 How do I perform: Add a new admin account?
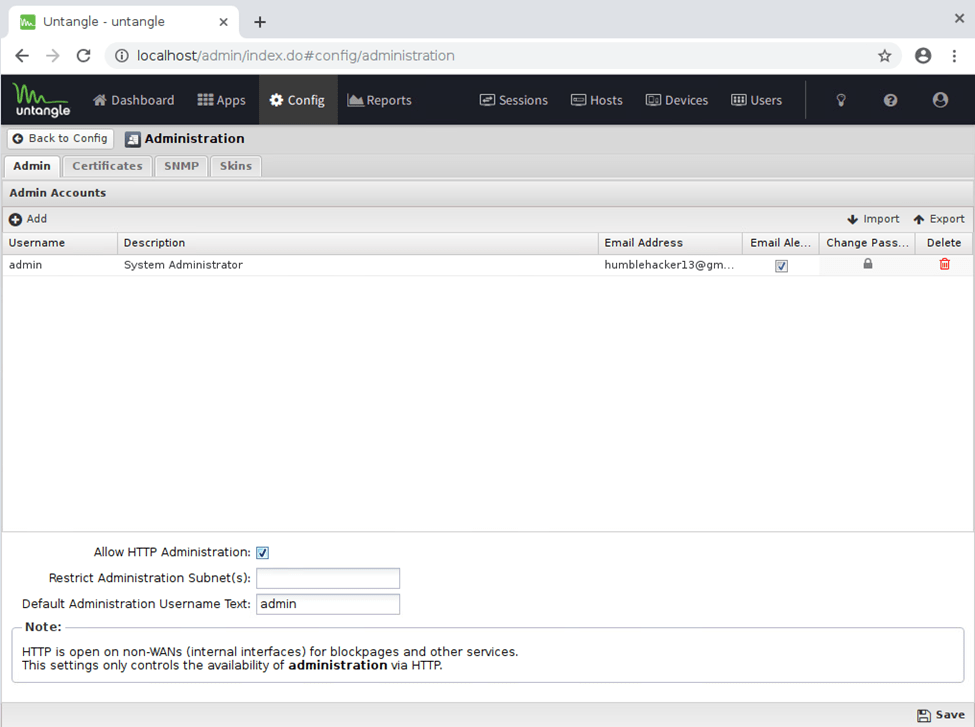tap(28, 219)
